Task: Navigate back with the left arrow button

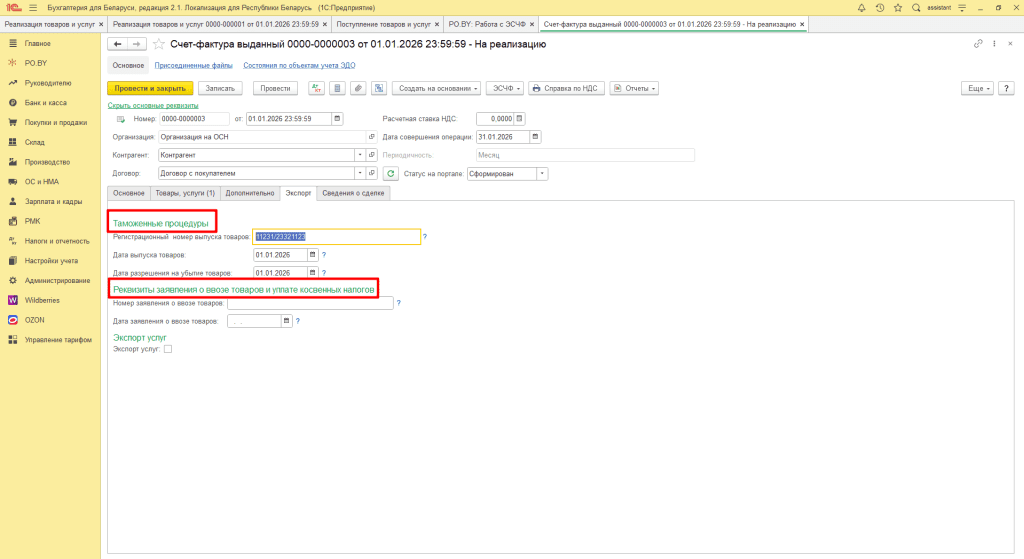Action: [117, 44]
